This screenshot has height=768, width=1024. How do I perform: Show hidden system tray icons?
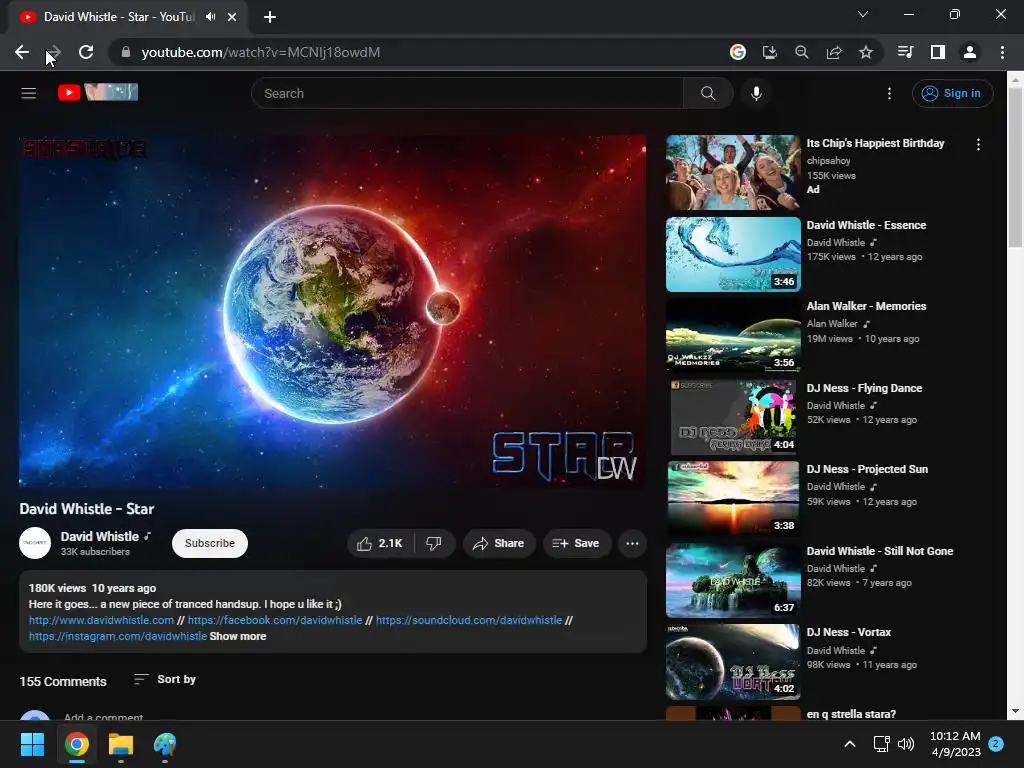[850, 744]
